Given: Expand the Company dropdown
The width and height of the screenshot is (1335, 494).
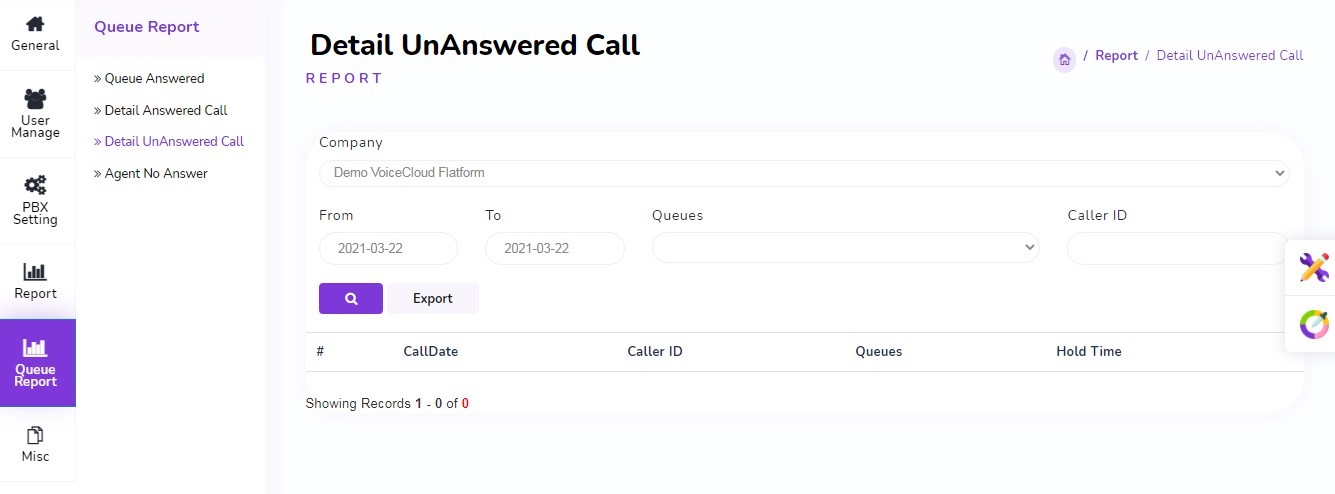Looking at the screenshot, I should [x=803, y=173].
